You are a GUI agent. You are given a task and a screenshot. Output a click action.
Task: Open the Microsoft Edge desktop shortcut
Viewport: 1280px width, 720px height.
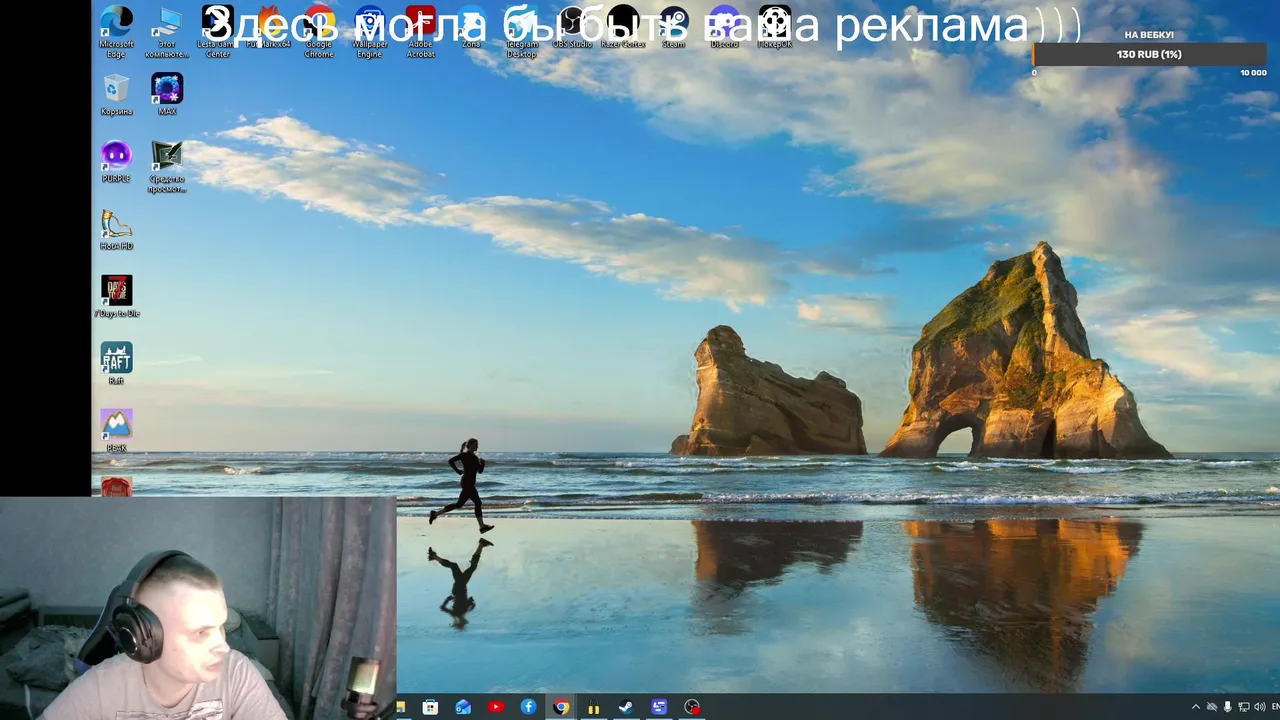coord(116,32)
